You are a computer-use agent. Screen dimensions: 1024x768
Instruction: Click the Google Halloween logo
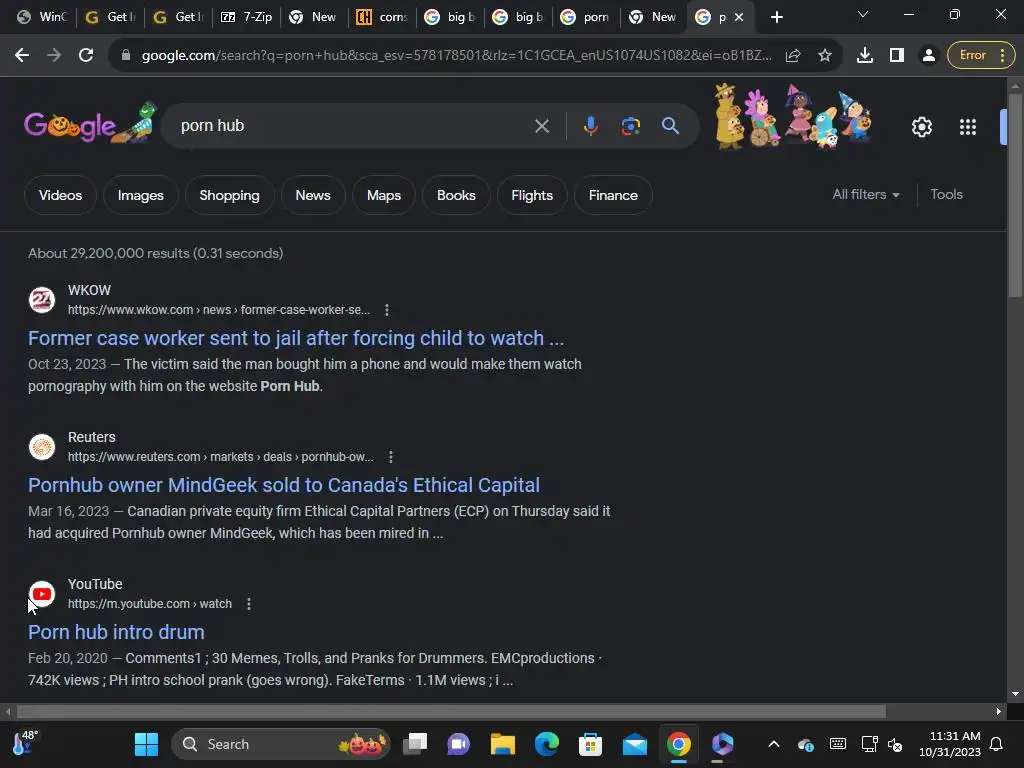pos(90,124)
